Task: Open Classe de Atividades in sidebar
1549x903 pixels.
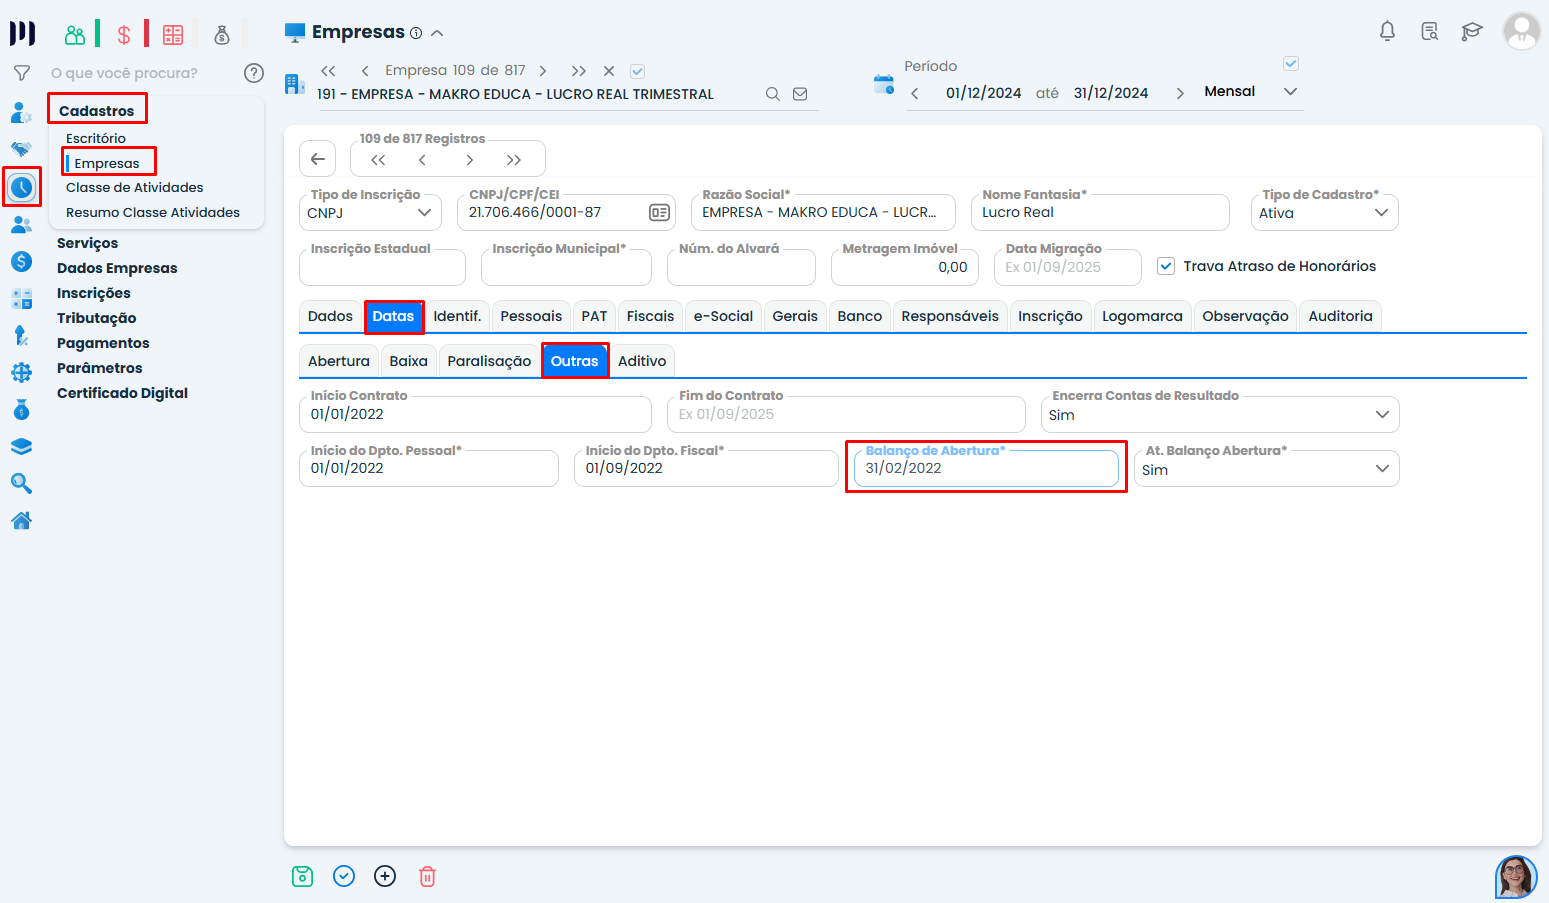Action: (134, 187)
